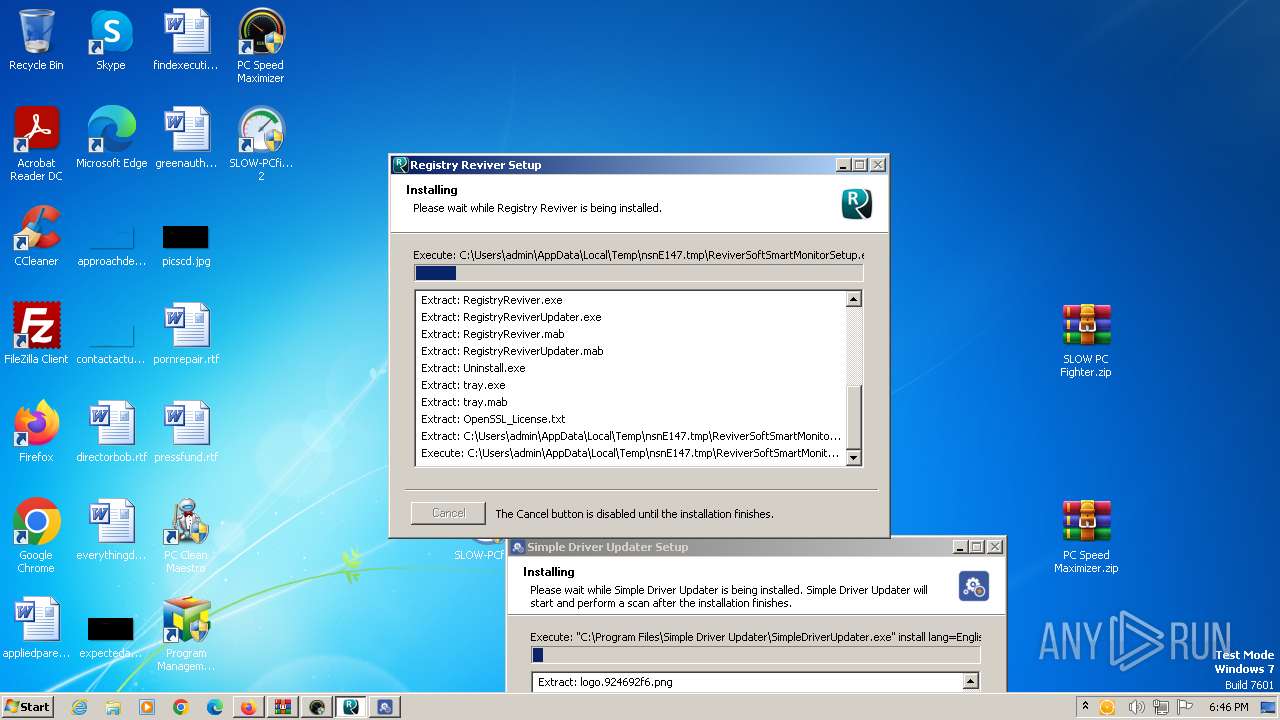This screenshot has width=1280, height=720.
Task: Select SLOW PC Fighter.zip archive
Action: pos(1086,340)
